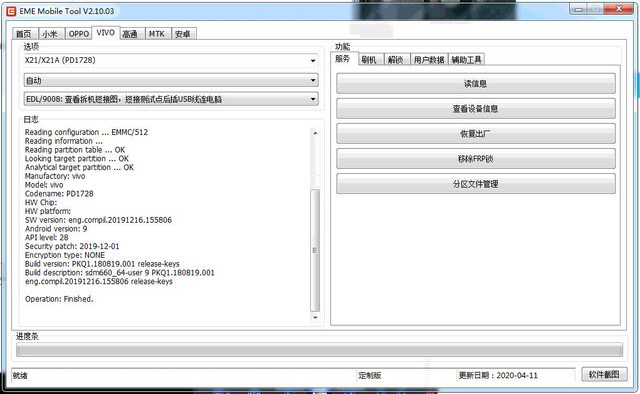Open the 高通 tab
The image size is (640, 394).
[x=131, y=34]
